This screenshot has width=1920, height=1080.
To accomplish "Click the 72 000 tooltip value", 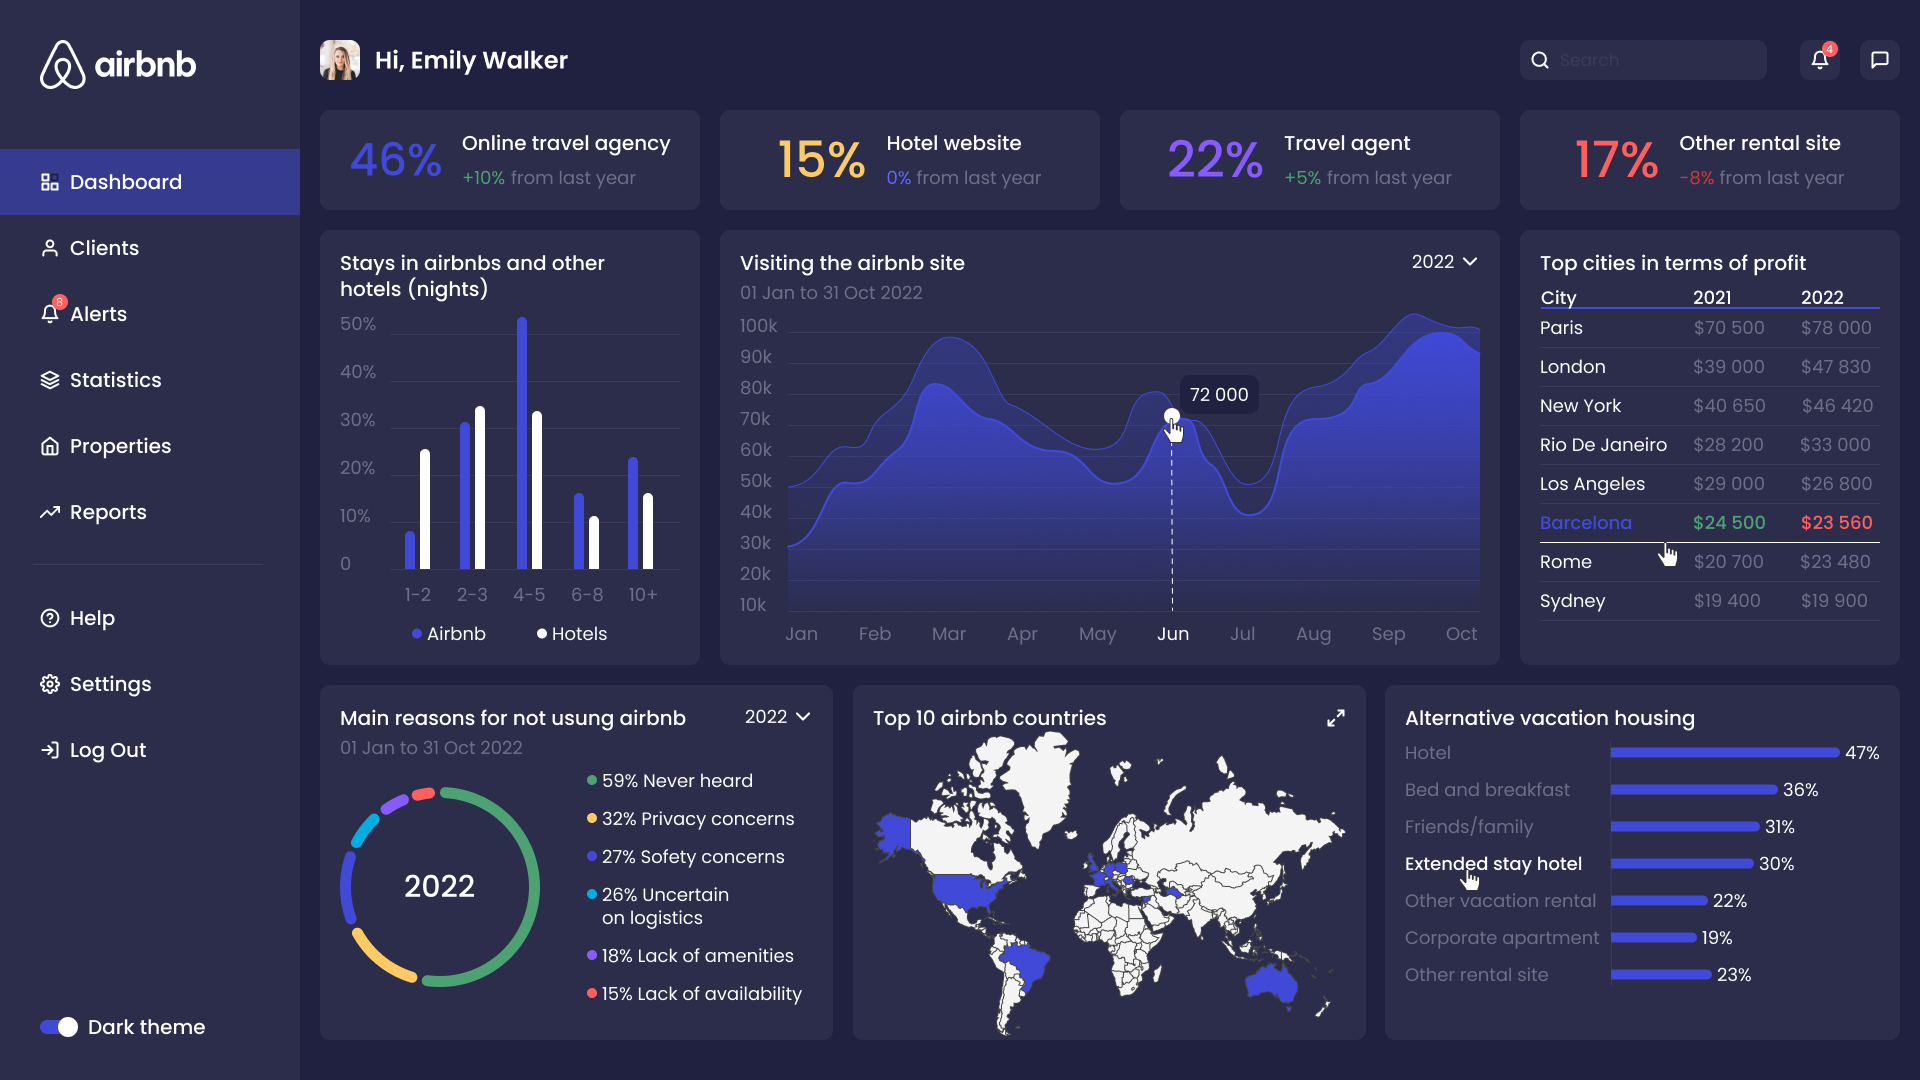I will [1219, 395].
